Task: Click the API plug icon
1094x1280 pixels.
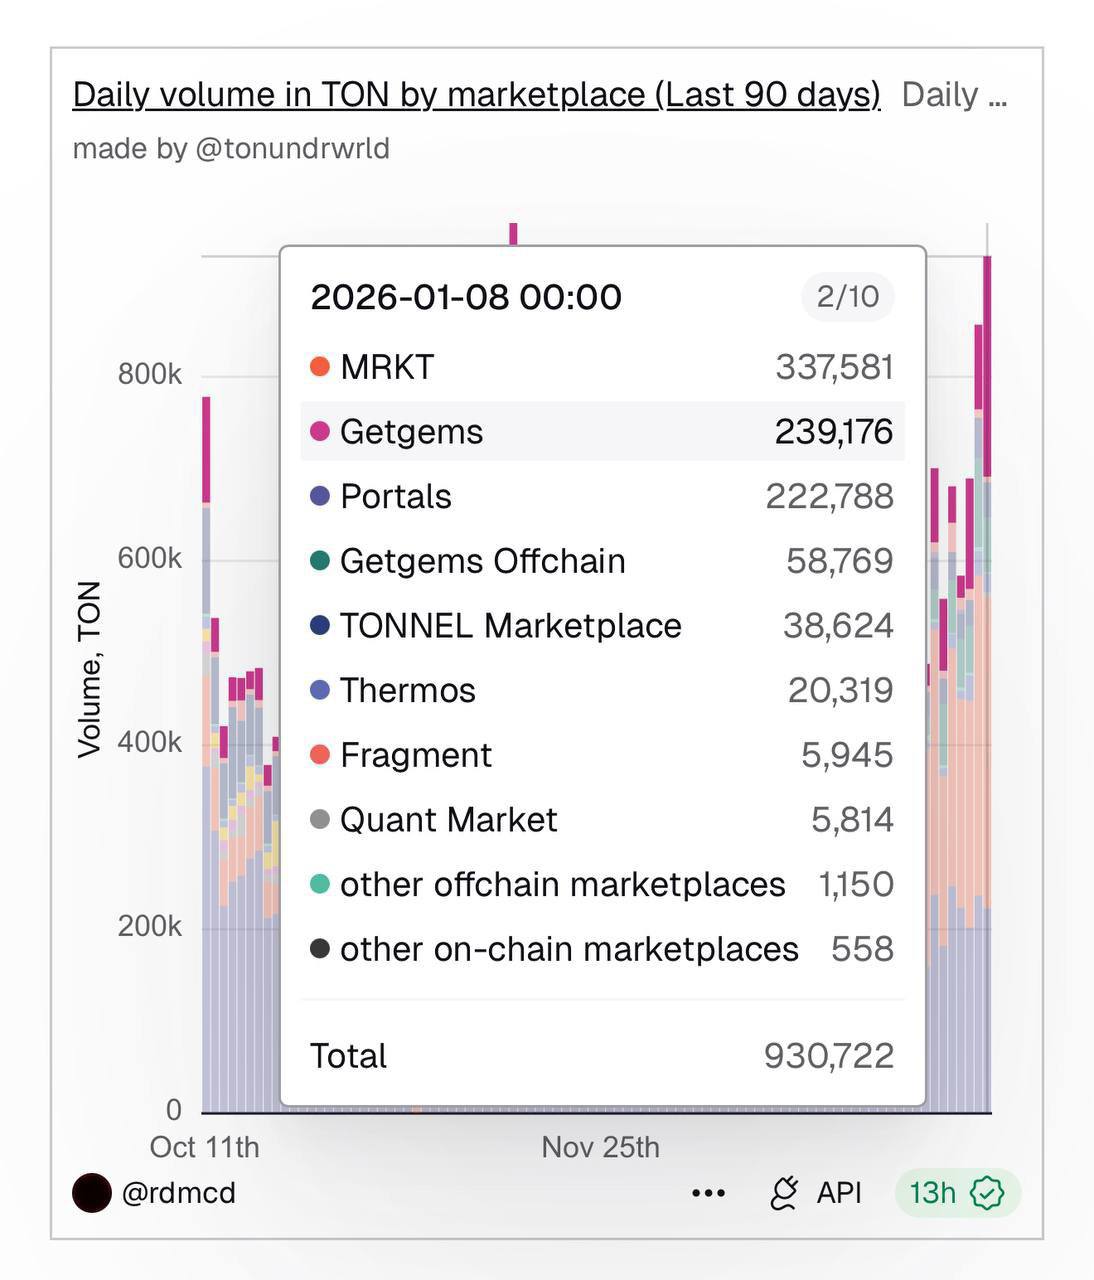Action: pyautogui.click(x=784, y=1193)
